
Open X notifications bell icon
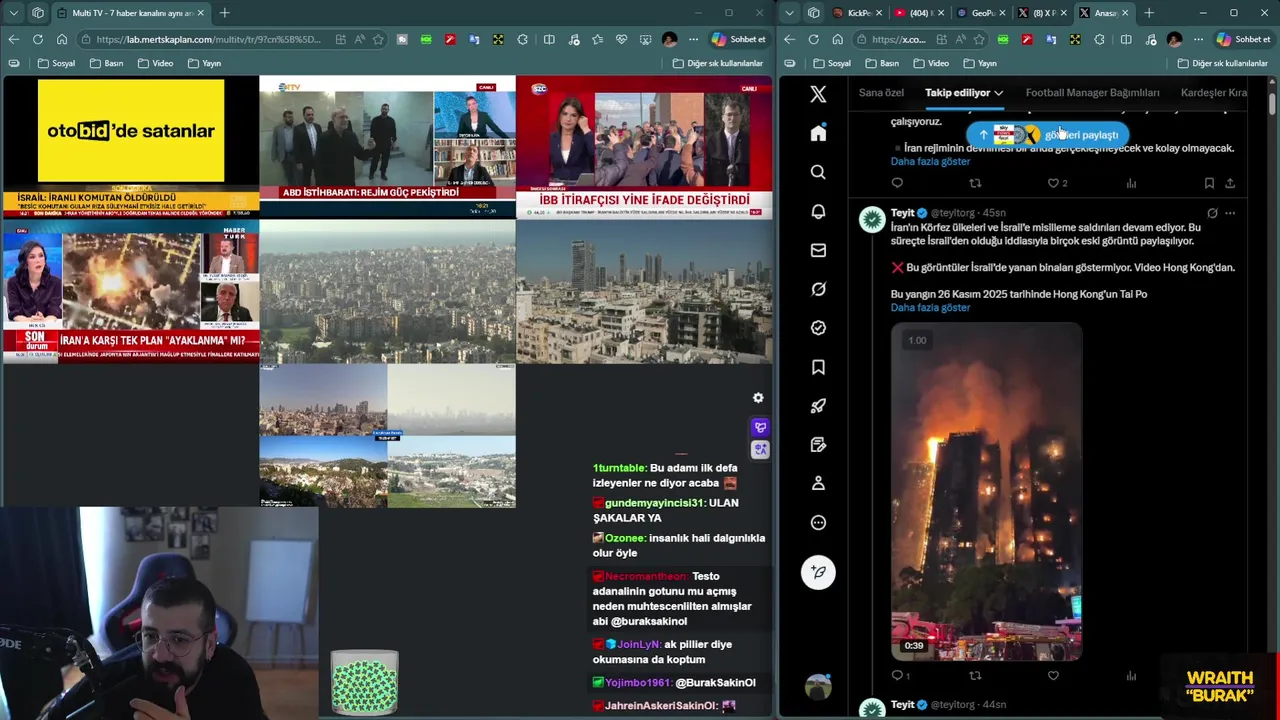click(x=818, y=211)
